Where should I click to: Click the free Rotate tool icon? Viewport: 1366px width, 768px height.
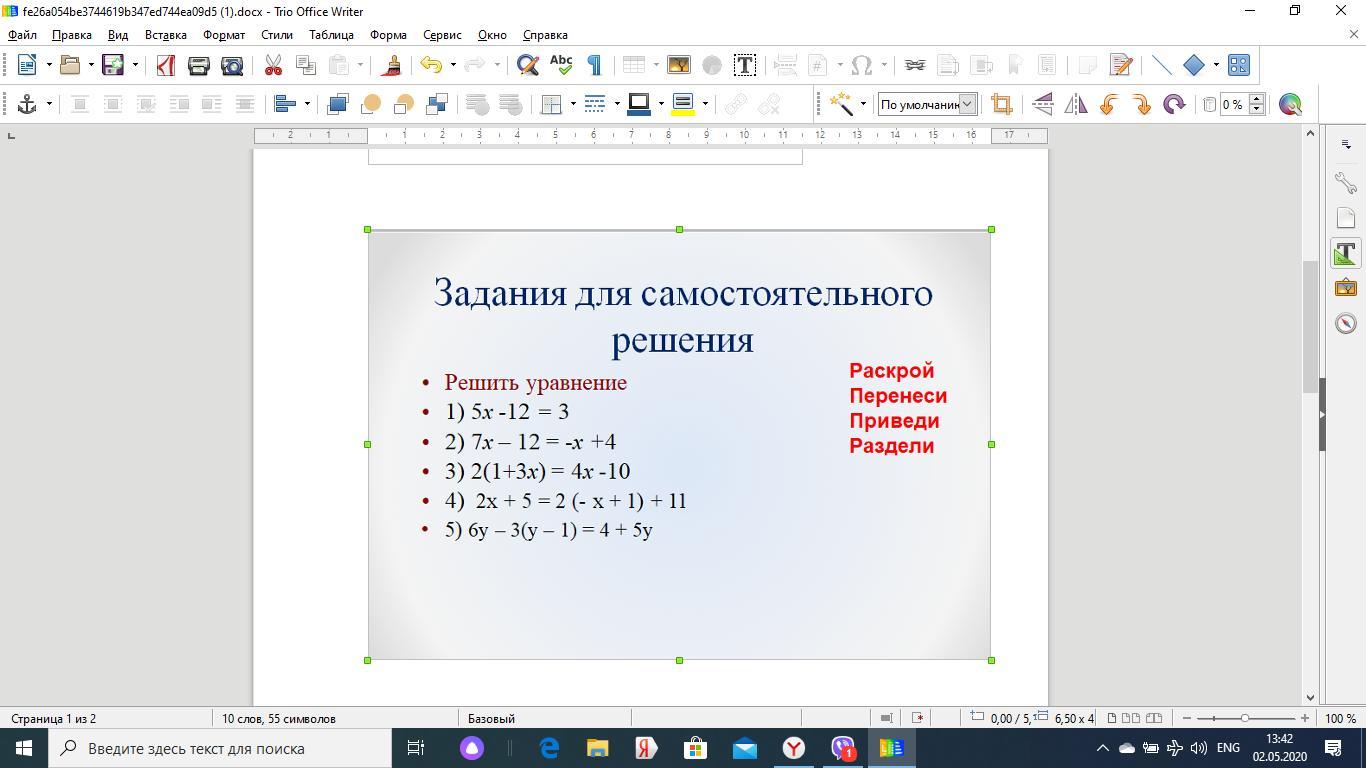point(1174,104)
